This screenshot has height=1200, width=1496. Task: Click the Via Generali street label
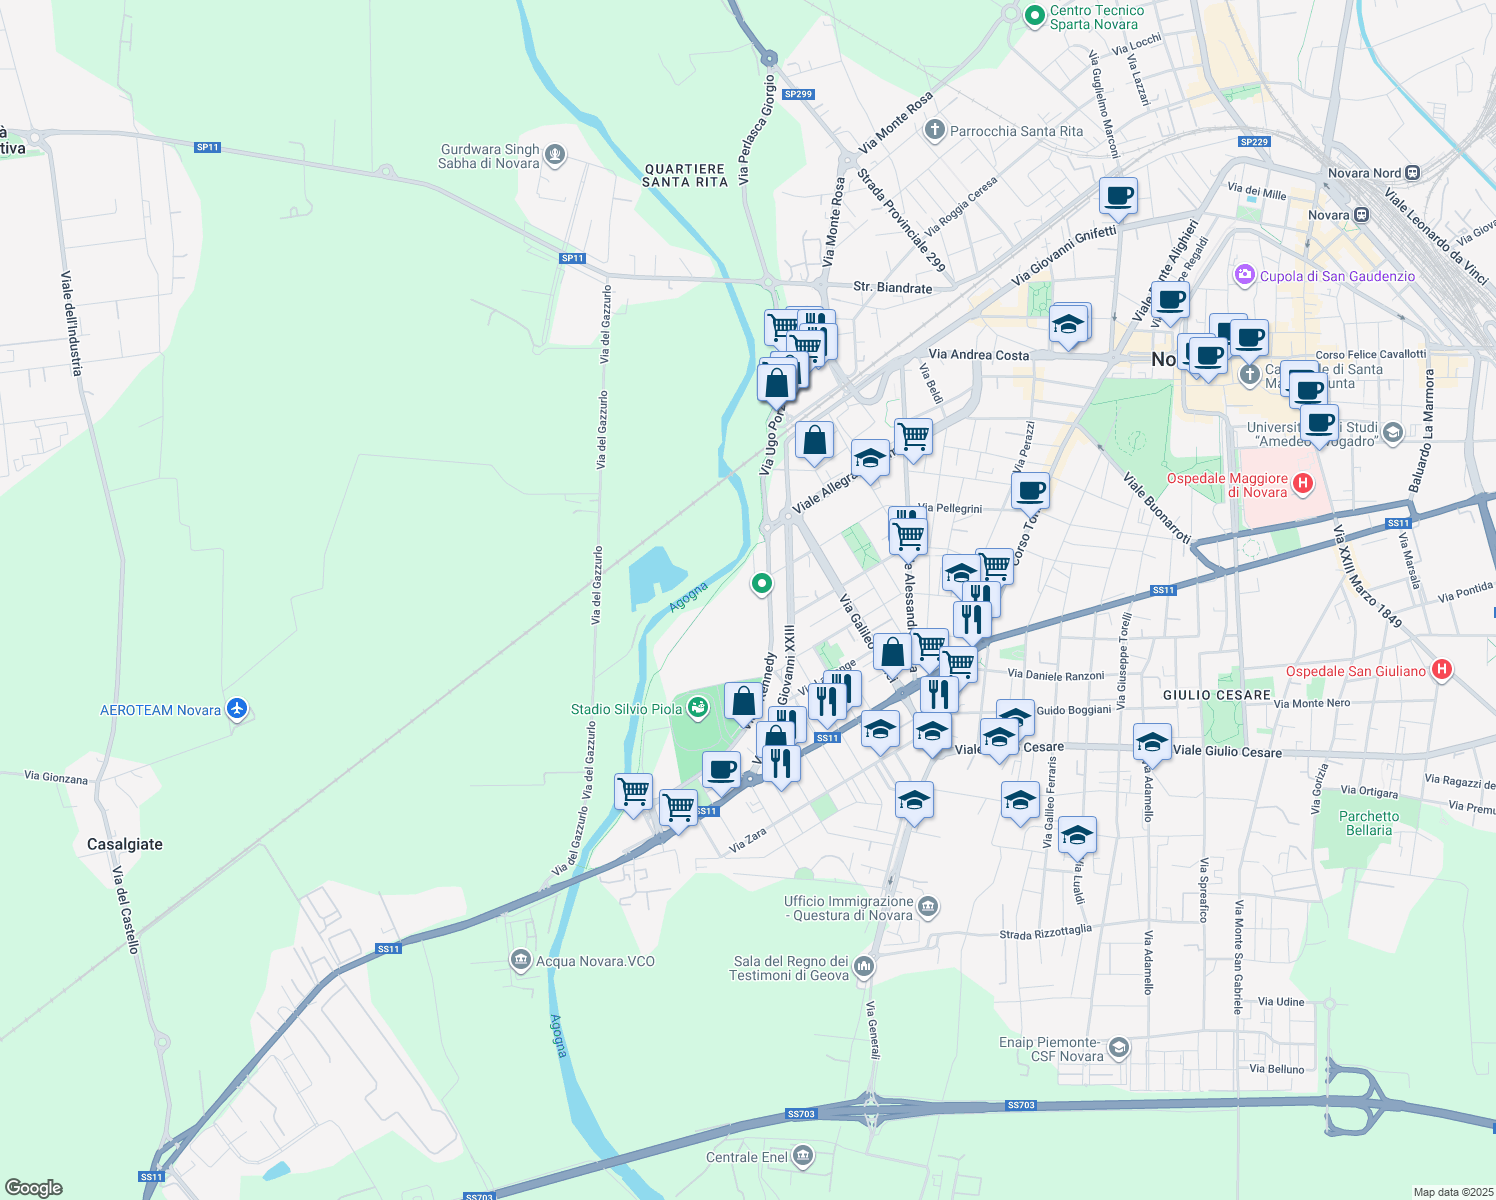(873, 1030)
